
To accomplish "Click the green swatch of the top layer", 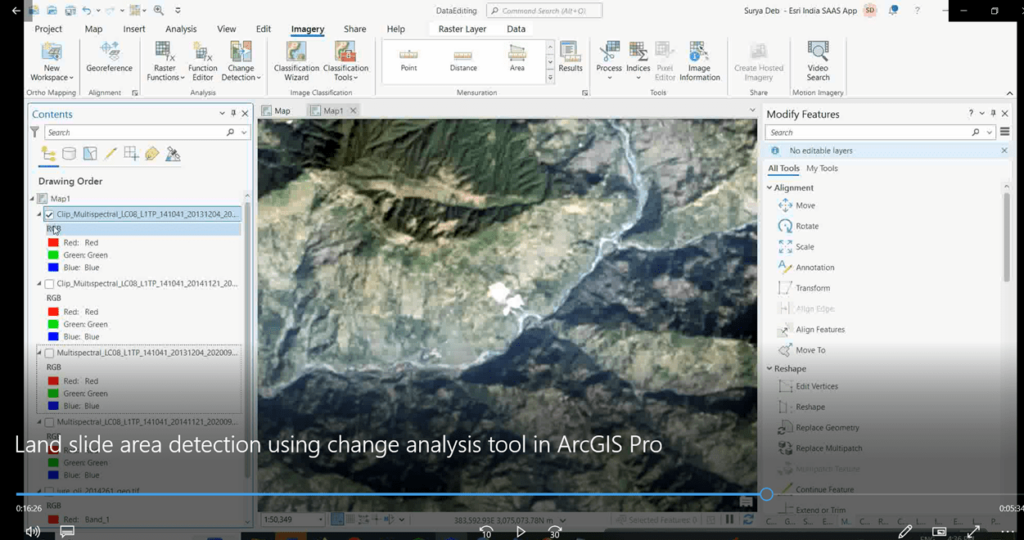I will [x=53, y=255].
